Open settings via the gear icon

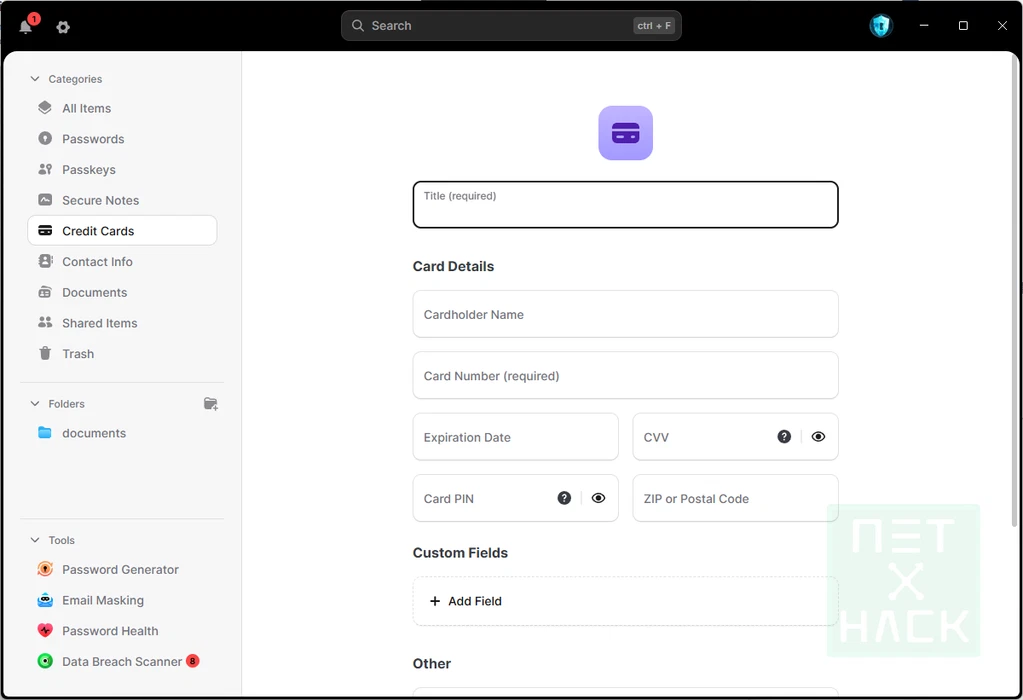click(x=63, y=27)
